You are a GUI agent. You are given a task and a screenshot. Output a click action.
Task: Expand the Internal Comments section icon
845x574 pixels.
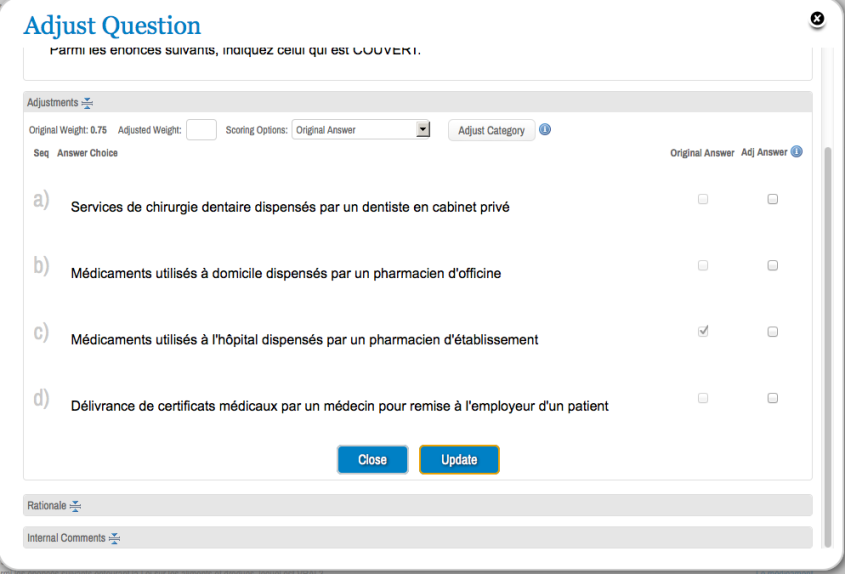click(x=114, y=538)
